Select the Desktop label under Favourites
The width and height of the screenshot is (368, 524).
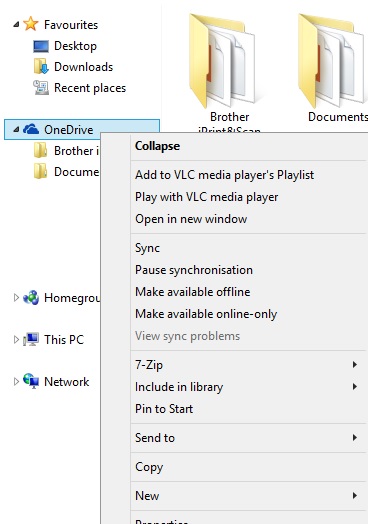tap(75, 46)
